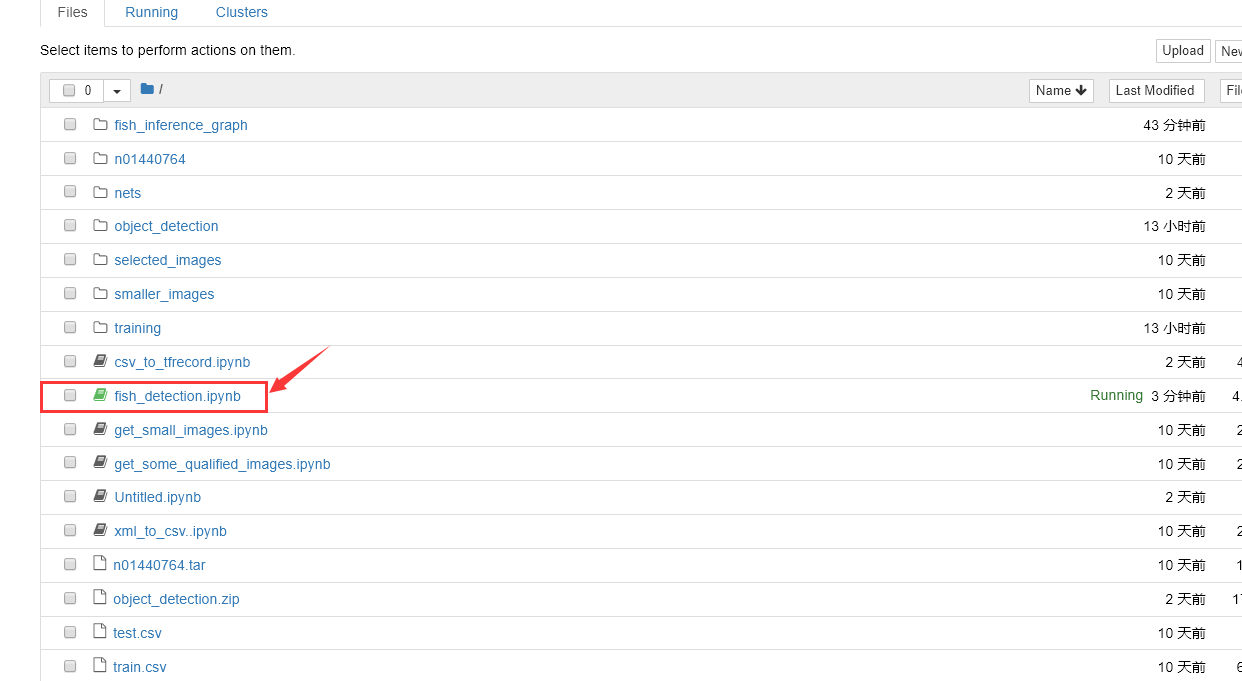Check the fish_inference_graph row checkbox
Screen dimensions: 1242x681
(x=70, y=125)
